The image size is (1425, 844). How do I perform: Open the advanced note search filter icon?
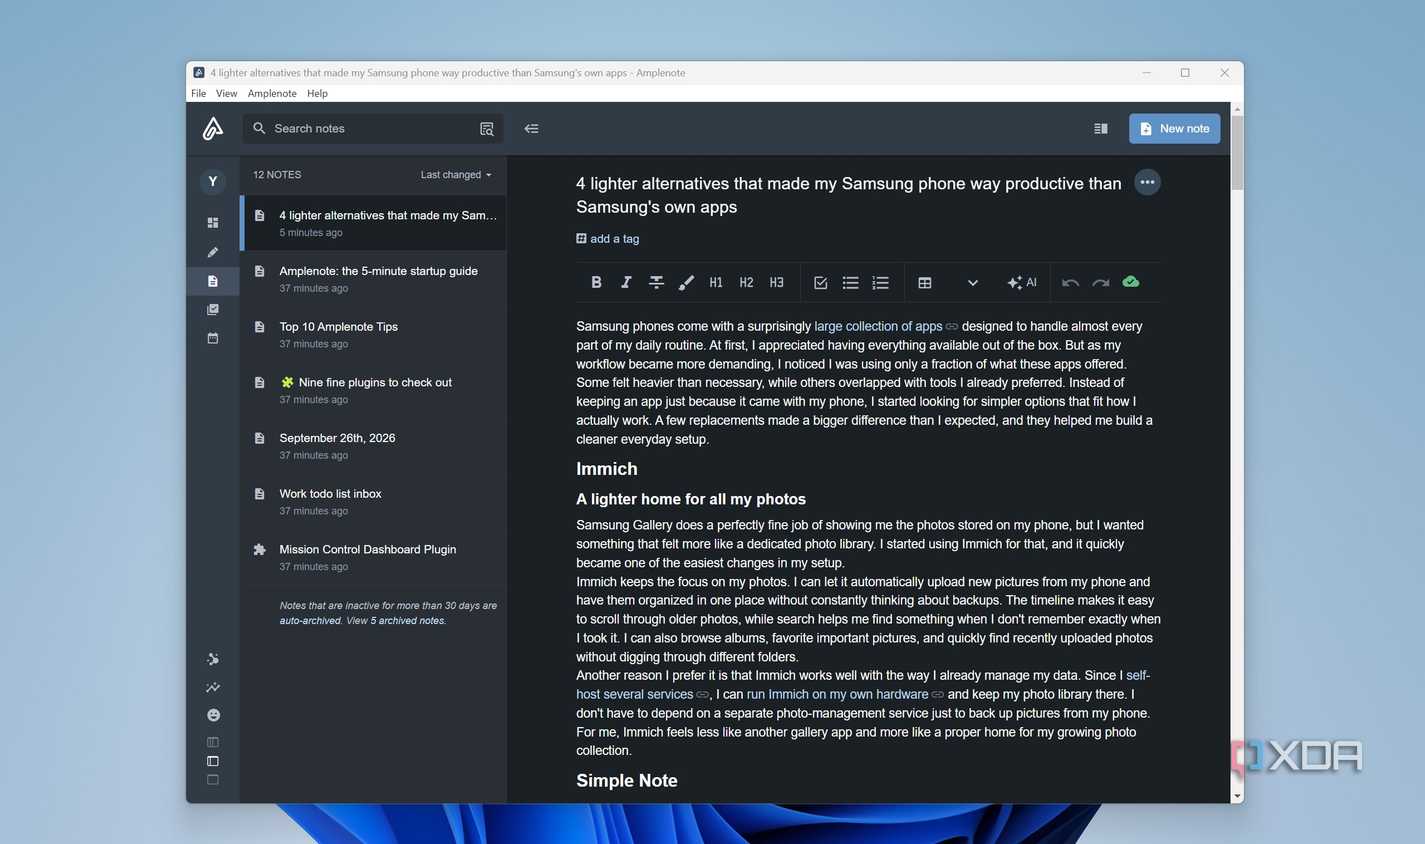coord(487,129)
